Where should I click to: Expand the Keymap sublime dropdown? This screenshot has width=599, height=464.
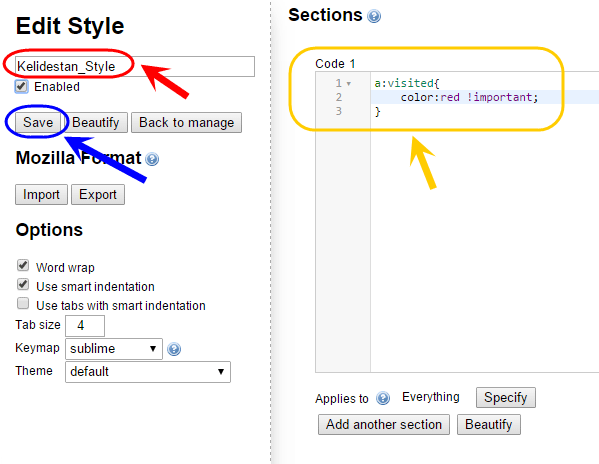point(114,349)
